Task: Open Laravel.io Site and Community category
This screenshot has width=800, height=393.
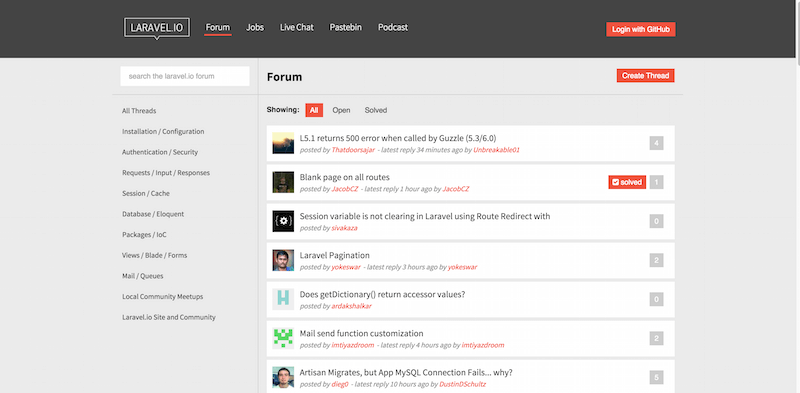Action: click(x=169, y=317)
